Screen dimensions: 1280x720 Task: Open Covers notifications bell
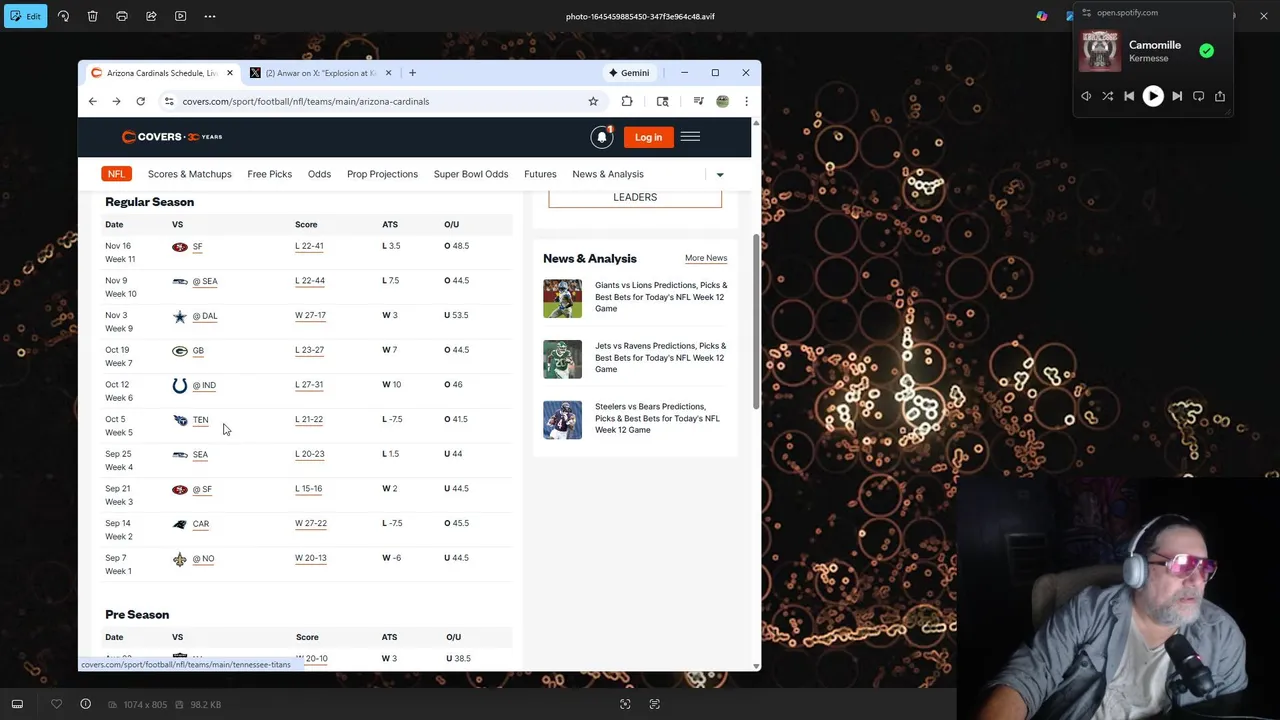(x=602, y=137)
